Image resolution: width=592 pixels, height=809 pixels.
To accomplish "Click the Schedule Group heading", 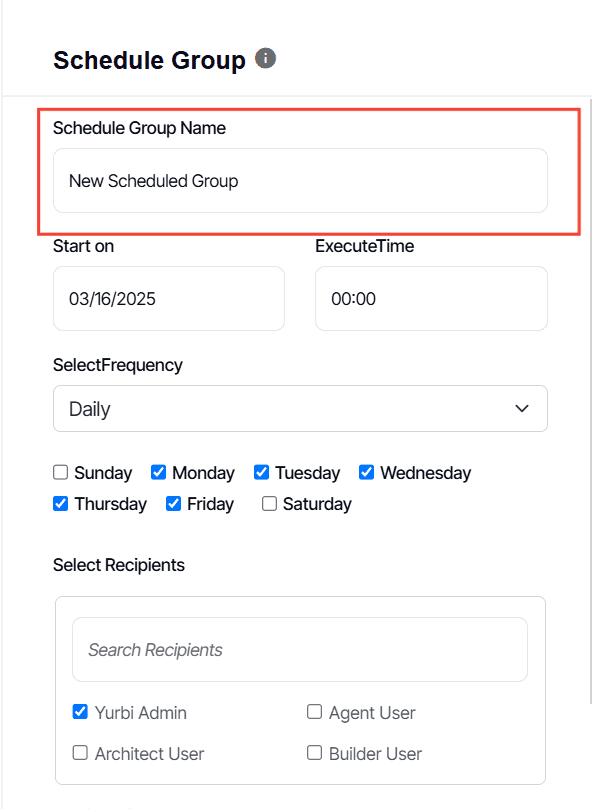I will click(150, 59).
